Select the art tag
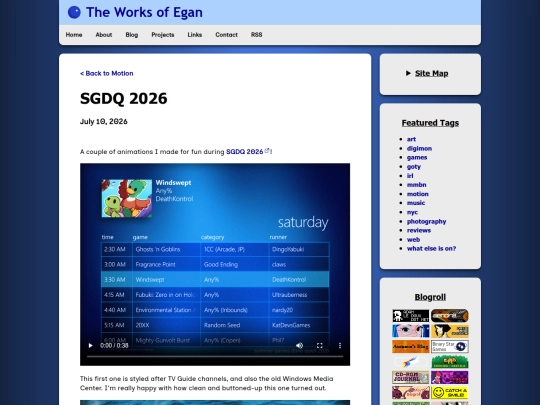Image resolution: width=540 pixels, height=405 pixels. [x=411, y=139]
